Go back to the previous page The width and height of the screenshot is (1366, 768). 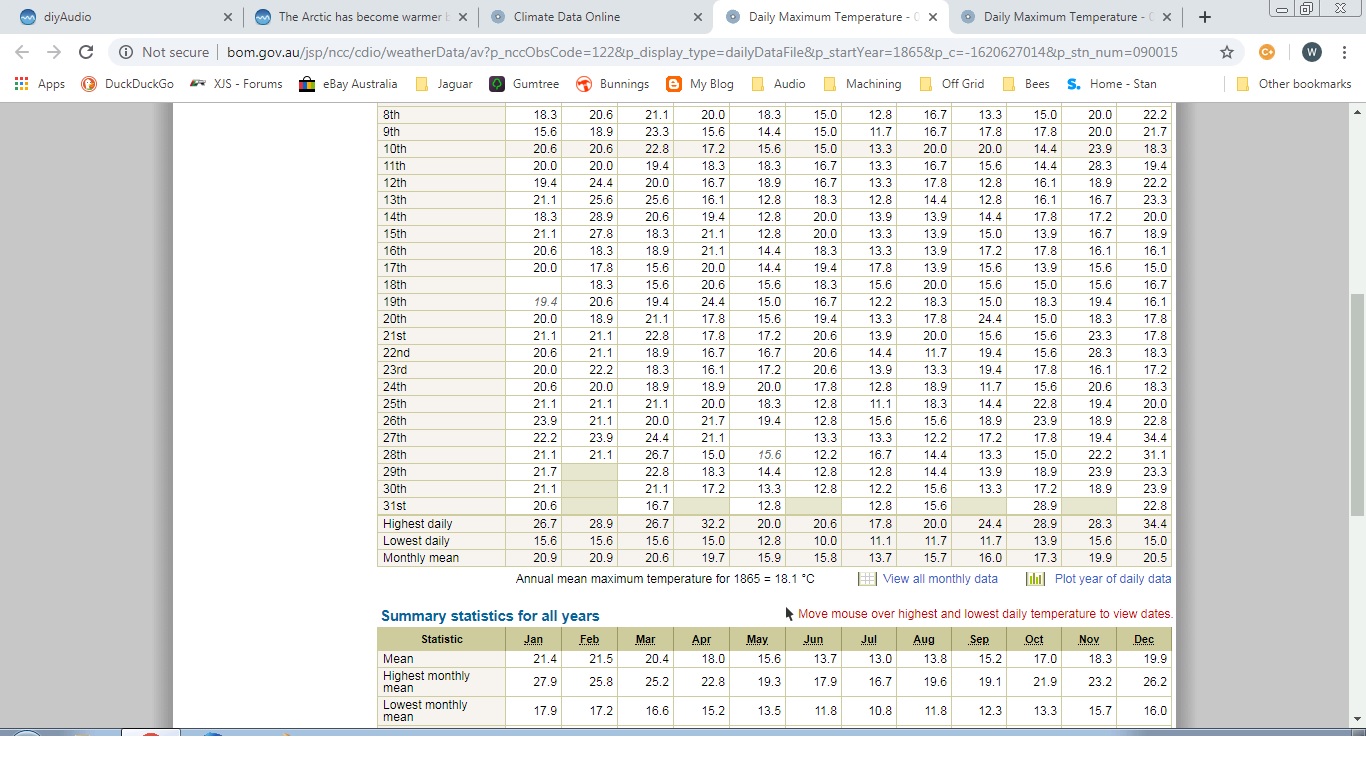click(x=22, y=52)
